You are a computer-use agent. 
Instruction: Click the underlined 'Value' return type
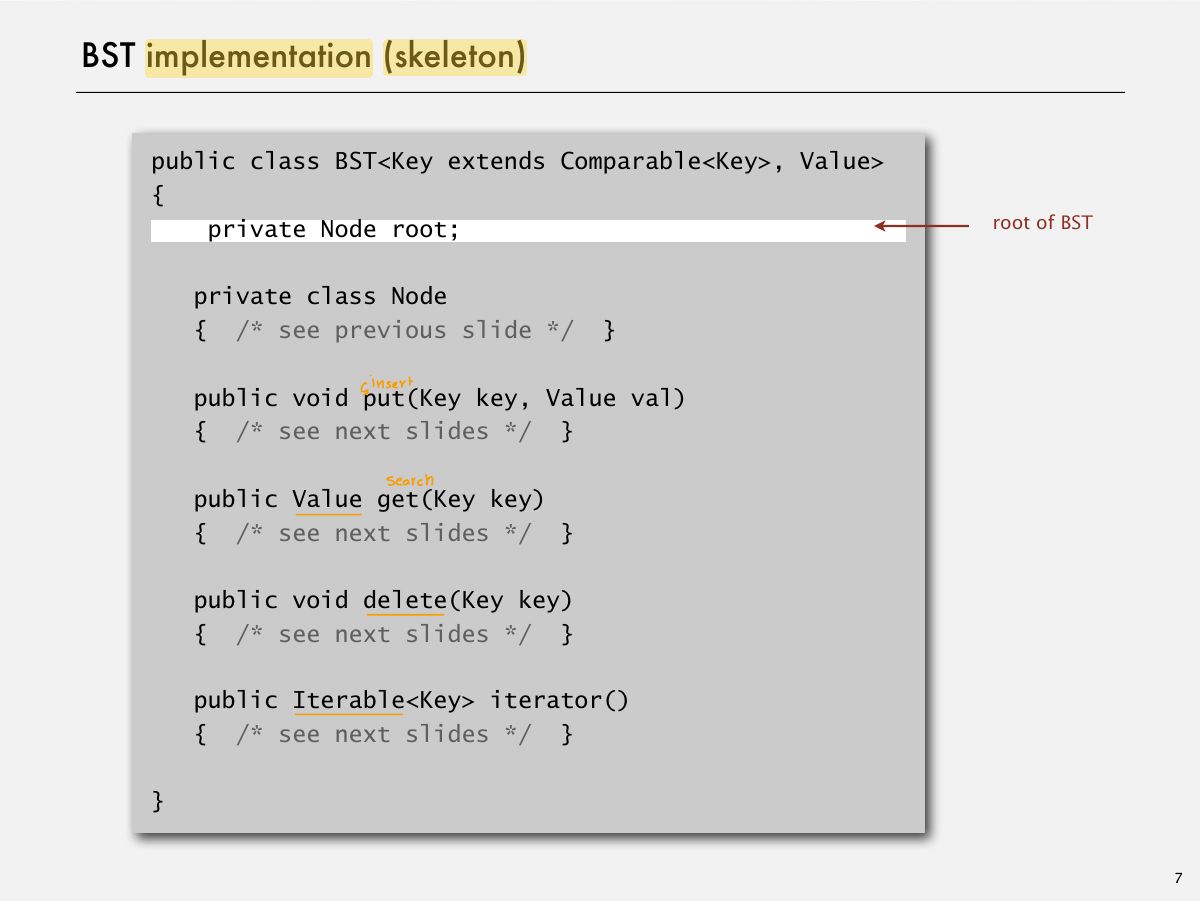point(327,499)
